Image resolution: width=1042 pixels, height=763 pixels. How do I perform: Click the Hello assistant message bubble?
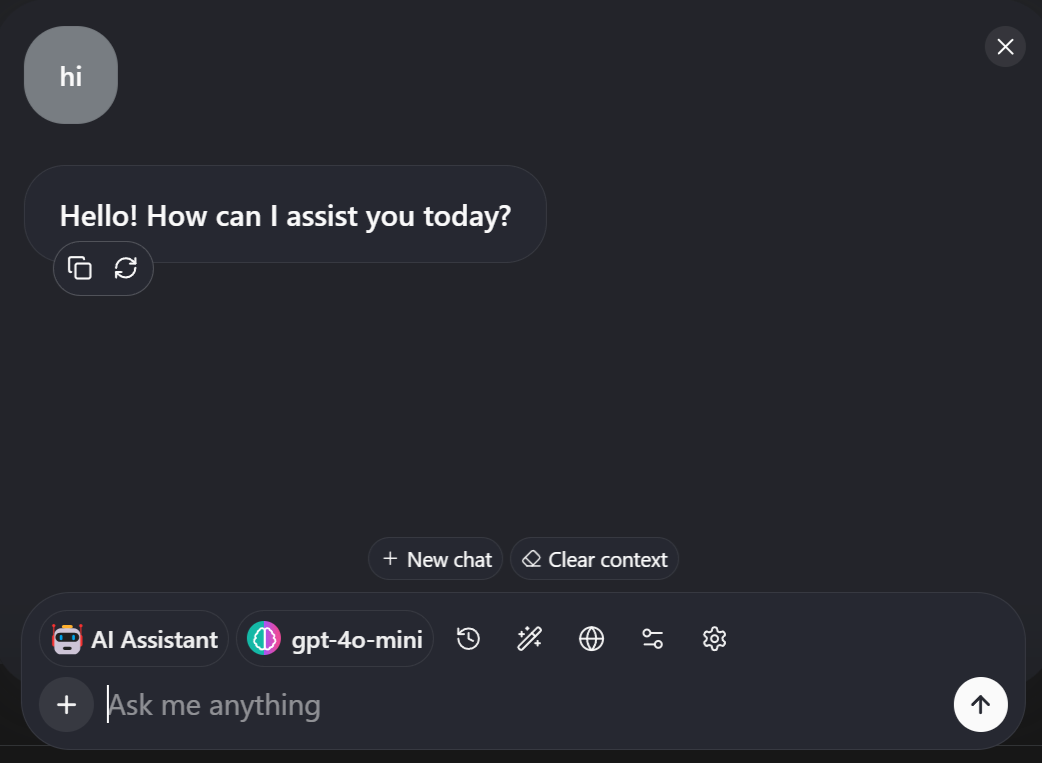[x=285, y=214]
